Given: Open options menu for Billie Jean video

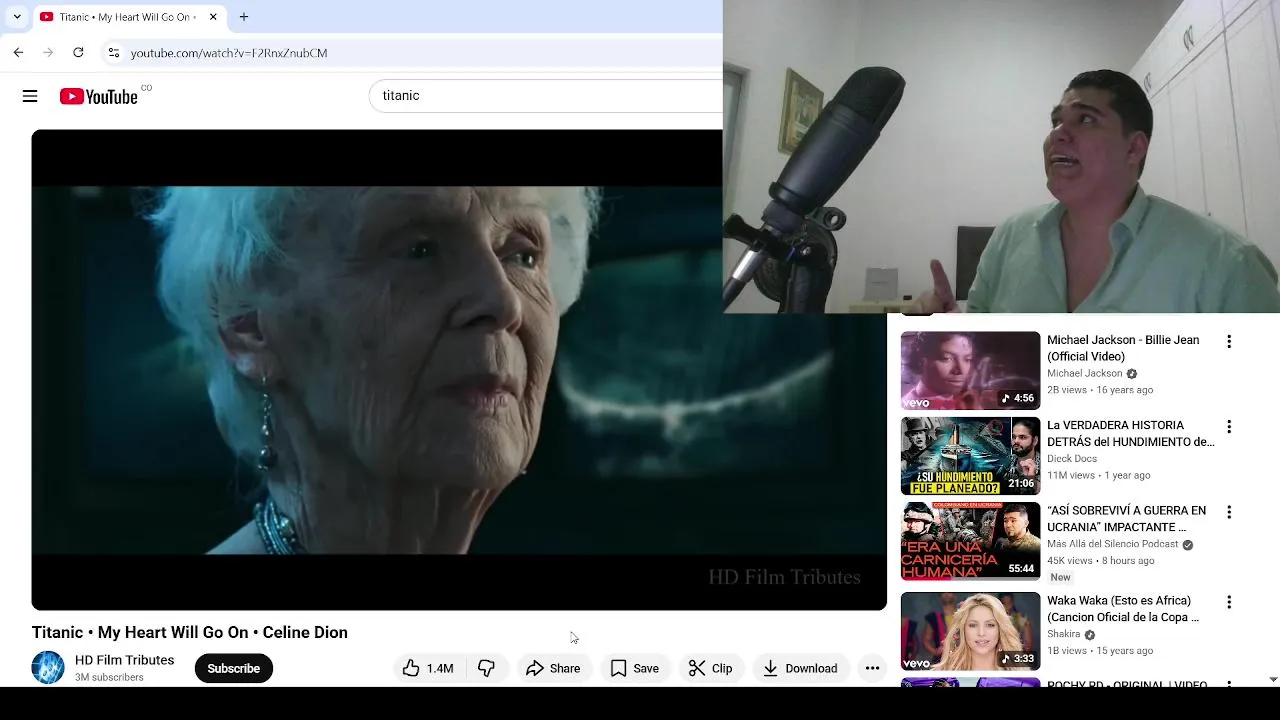Looking at the screenshot, I should tap(1229, 342).
